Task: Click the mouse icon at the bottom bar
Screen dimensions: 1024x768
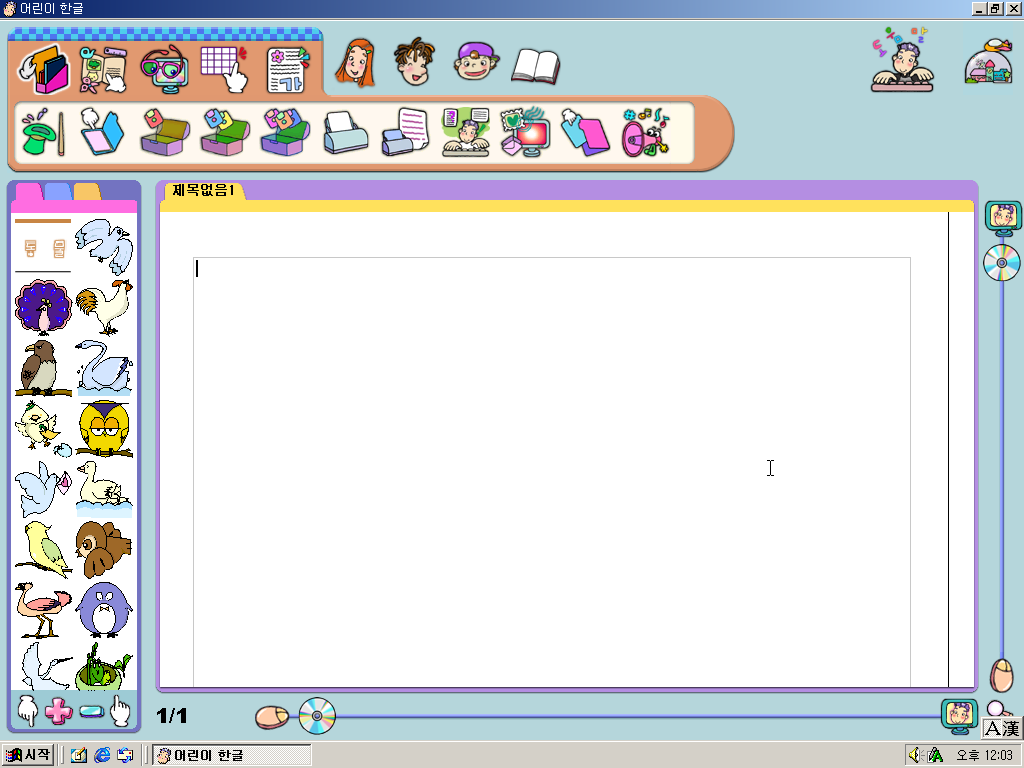Action: tap(272, 717)
